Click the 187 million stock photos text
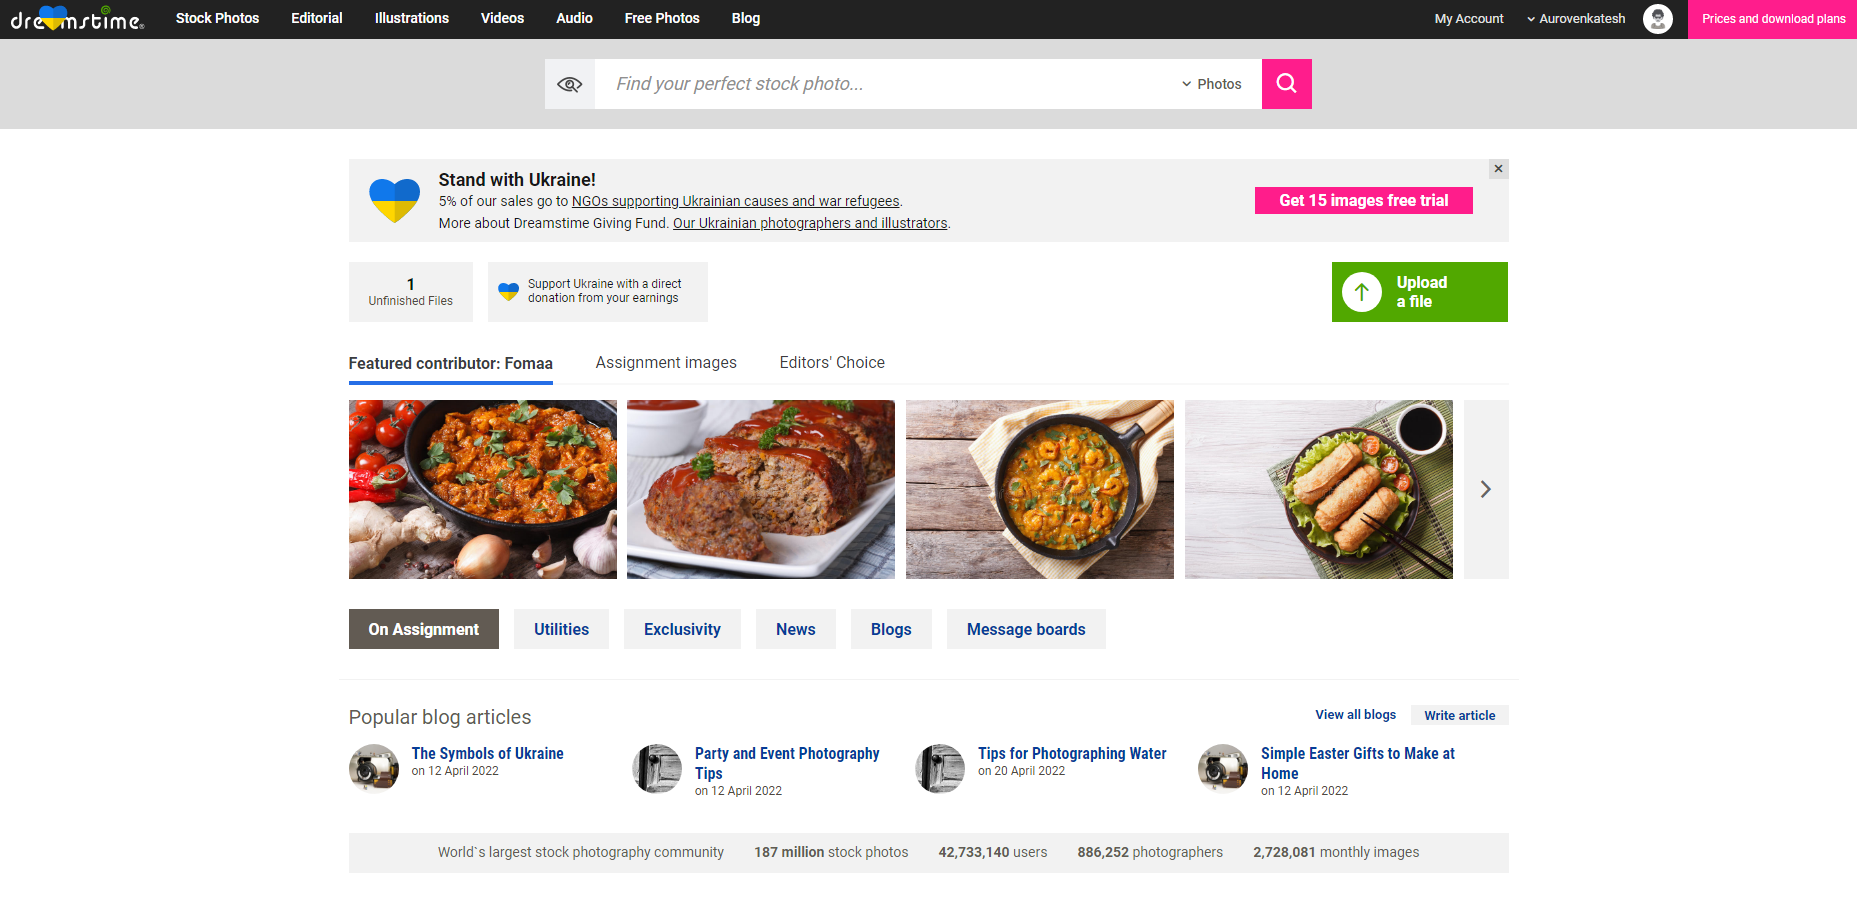The image size is (1857, 924). 831,852
